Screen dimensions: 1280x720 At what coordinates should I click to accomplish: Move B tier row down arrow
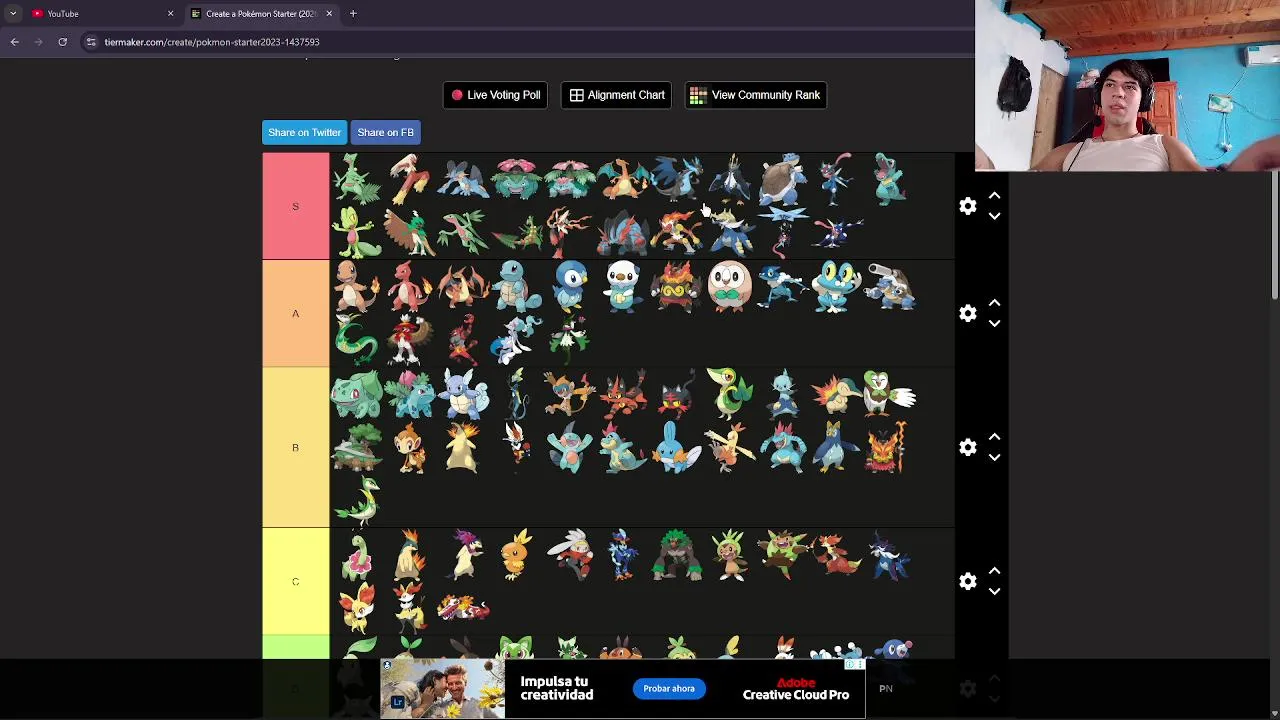coord(994,457)
